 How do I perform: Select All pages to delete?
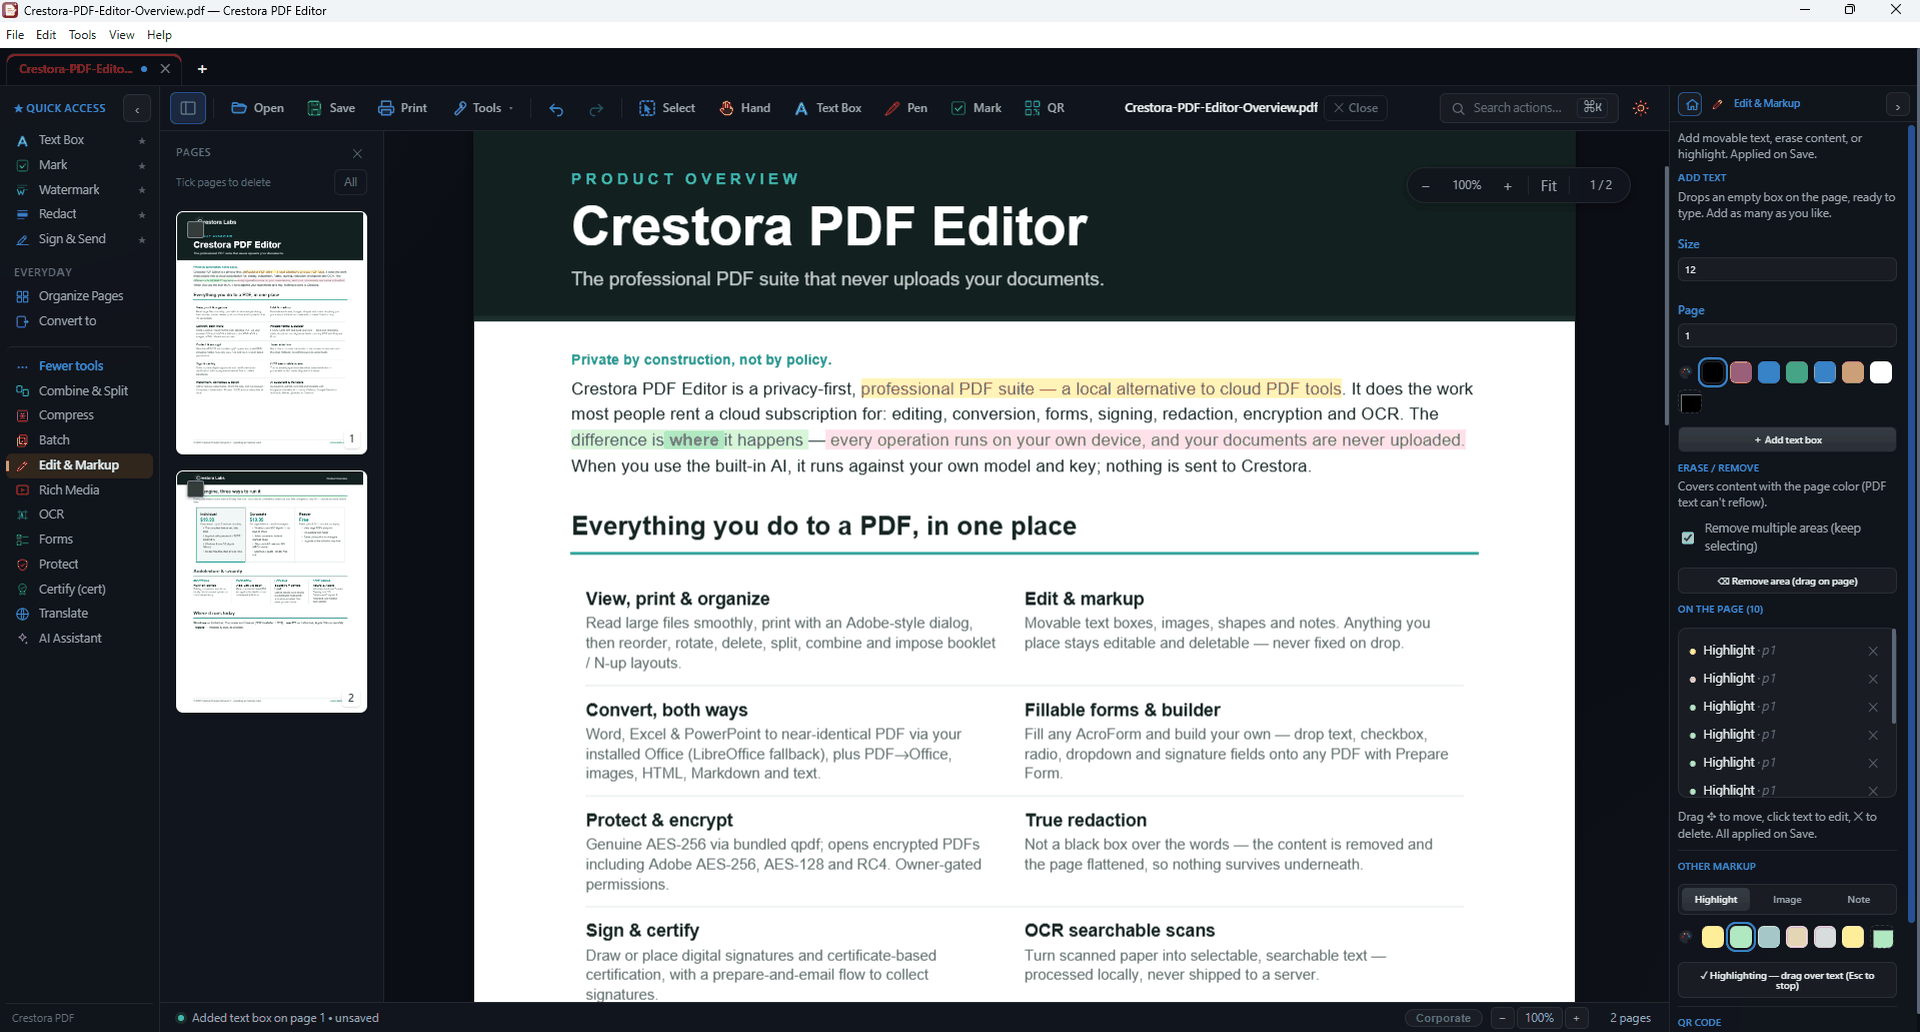pyautogui.click(x=350, y=182)
